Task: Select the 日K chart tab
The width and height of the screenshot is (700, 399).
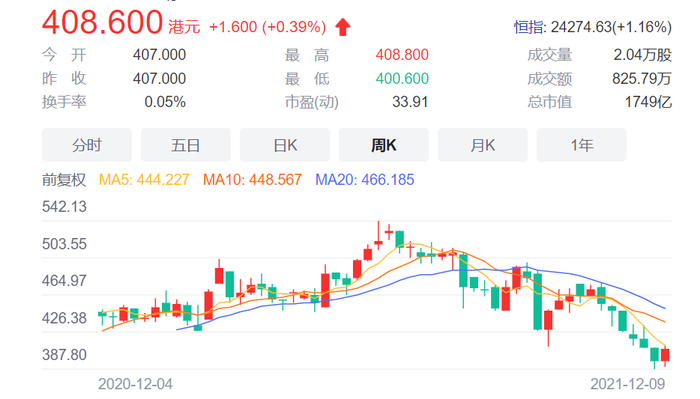Action: (285, 145)
